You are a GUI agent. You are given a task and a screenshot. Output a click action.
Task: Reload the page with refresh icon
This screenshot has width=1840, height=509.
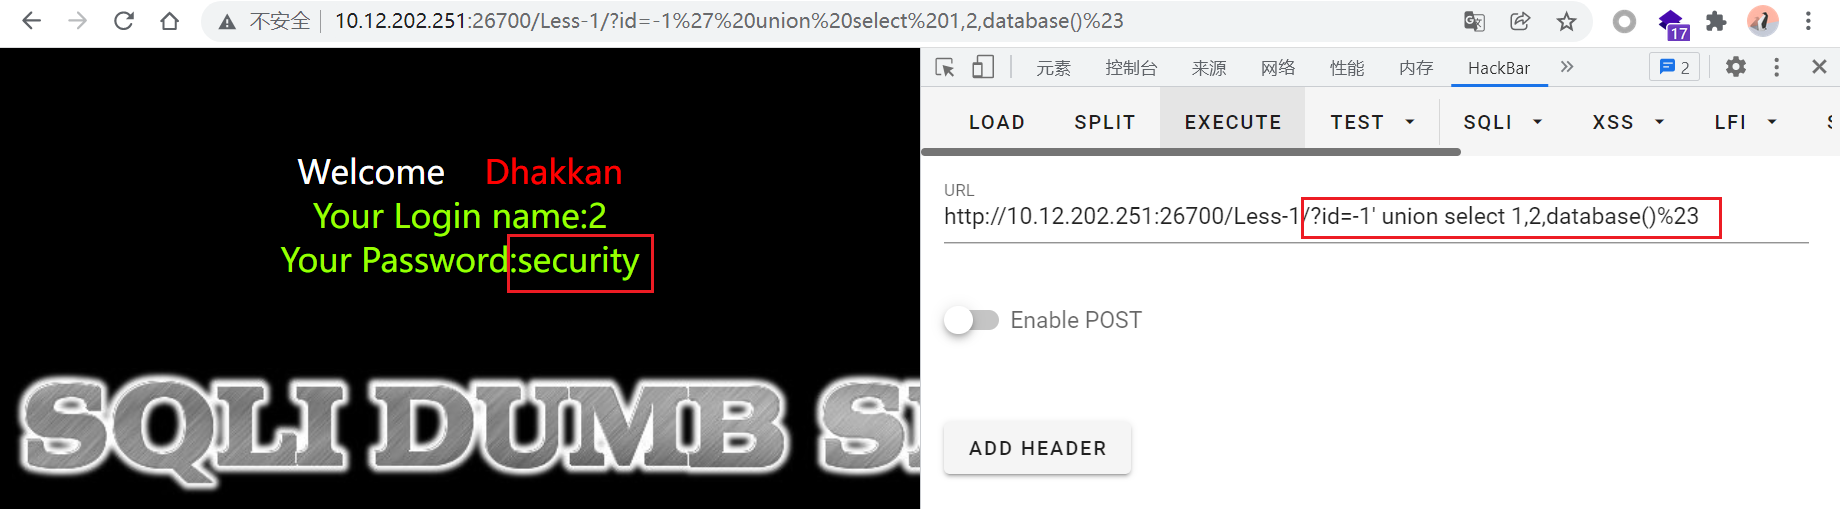tap(124, 21)
